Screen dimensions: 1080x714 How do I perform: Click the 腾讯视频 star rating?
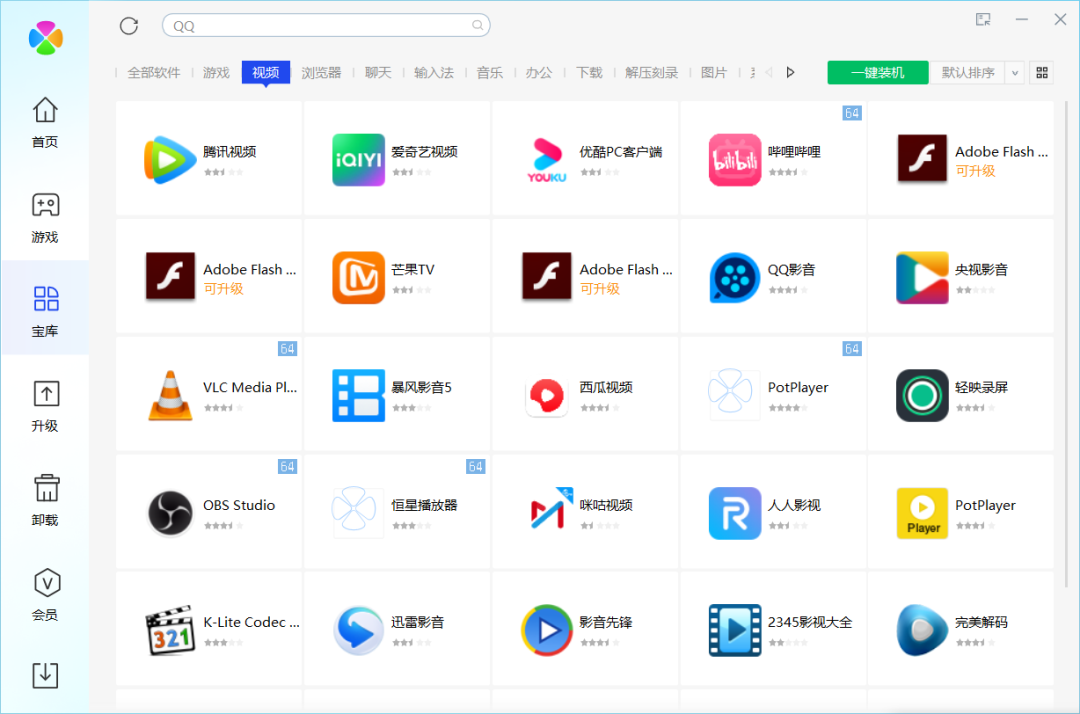pyautogui.click(x=223, y=172)
